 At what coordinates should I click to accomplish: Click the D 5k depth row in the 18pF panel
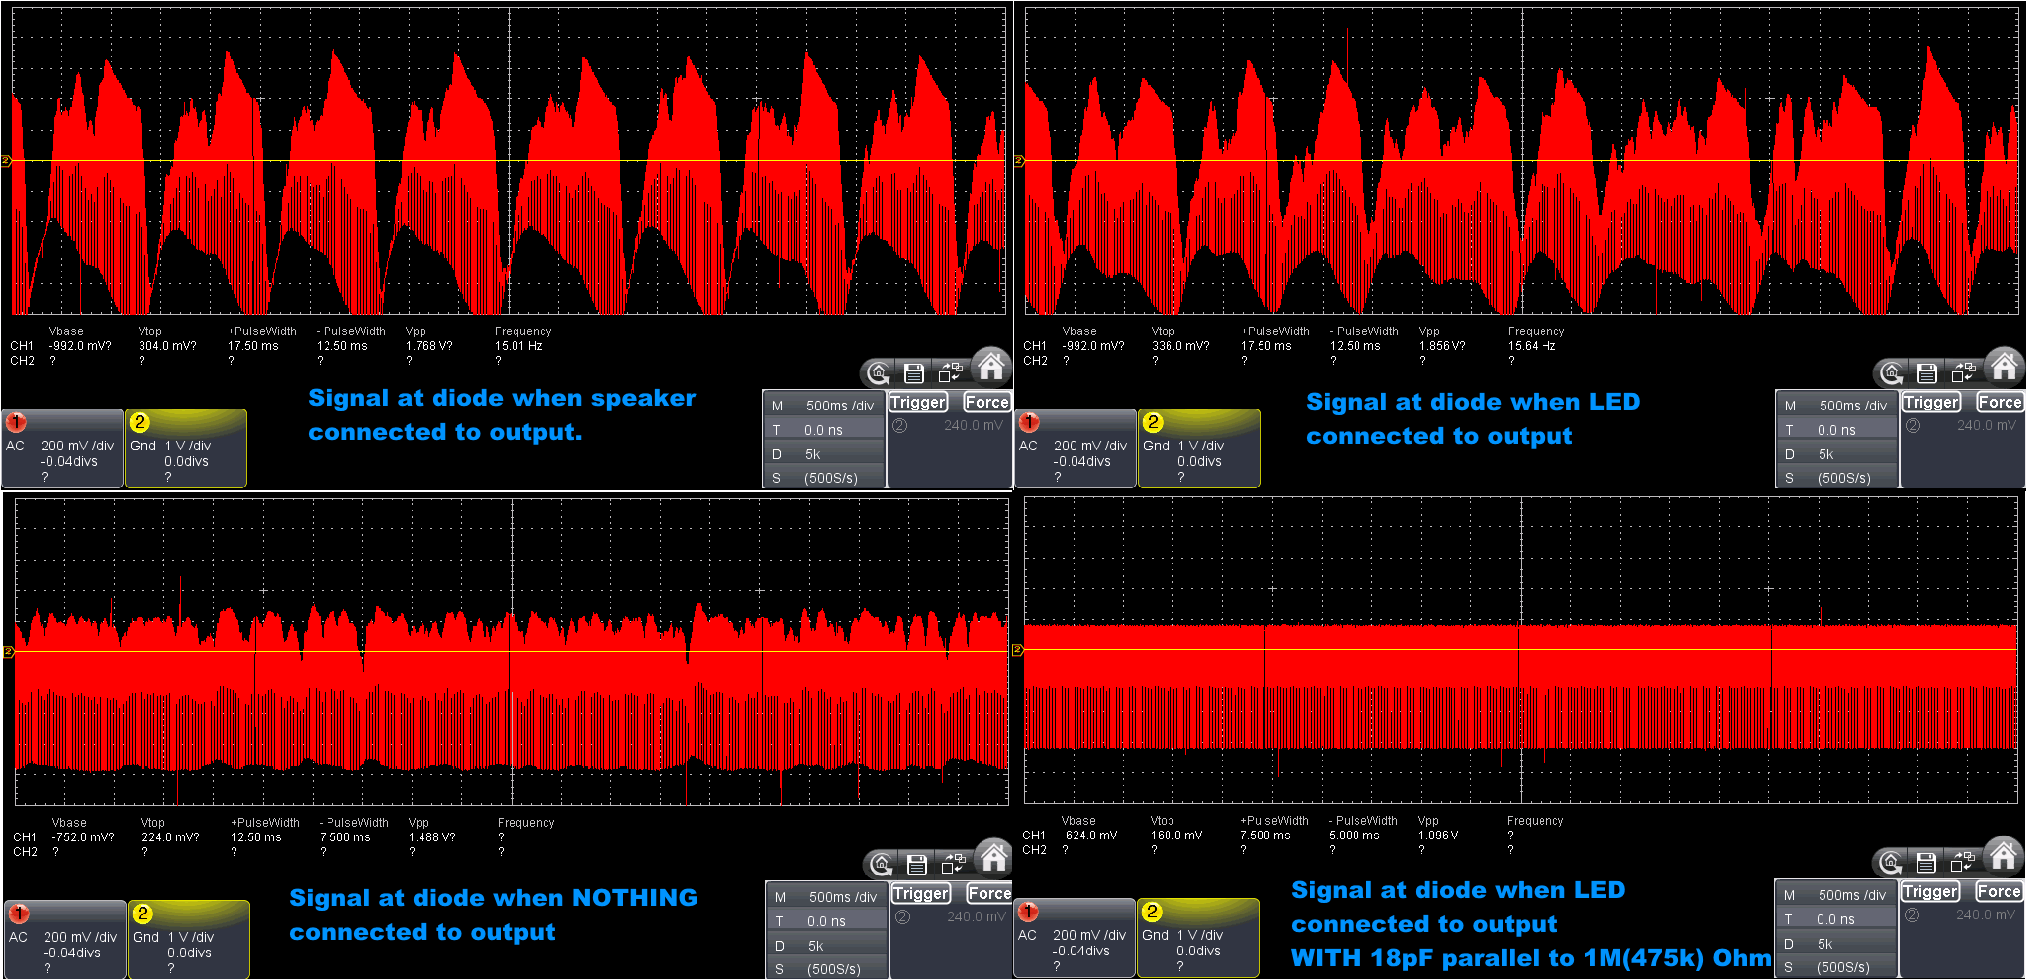click(x=1837, y=943)
